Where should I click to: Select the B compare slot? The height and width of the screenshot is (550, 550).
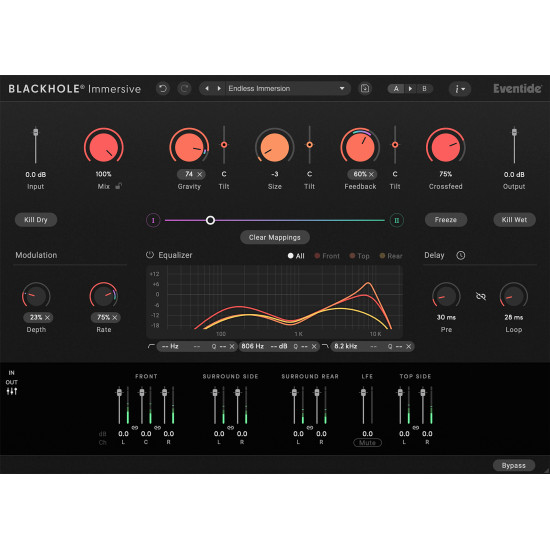[x=424, y=89]
